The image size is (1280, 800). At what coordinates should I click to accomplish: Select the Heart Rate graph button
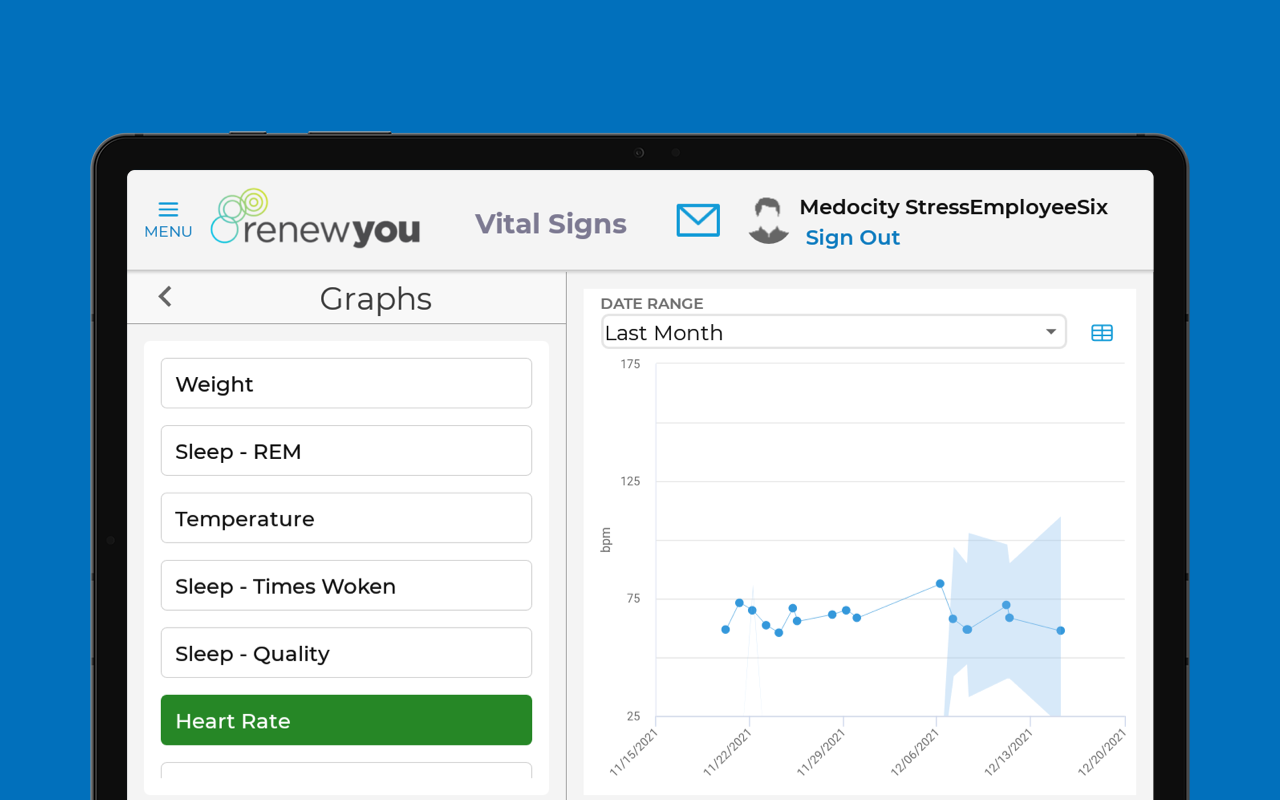346,720
